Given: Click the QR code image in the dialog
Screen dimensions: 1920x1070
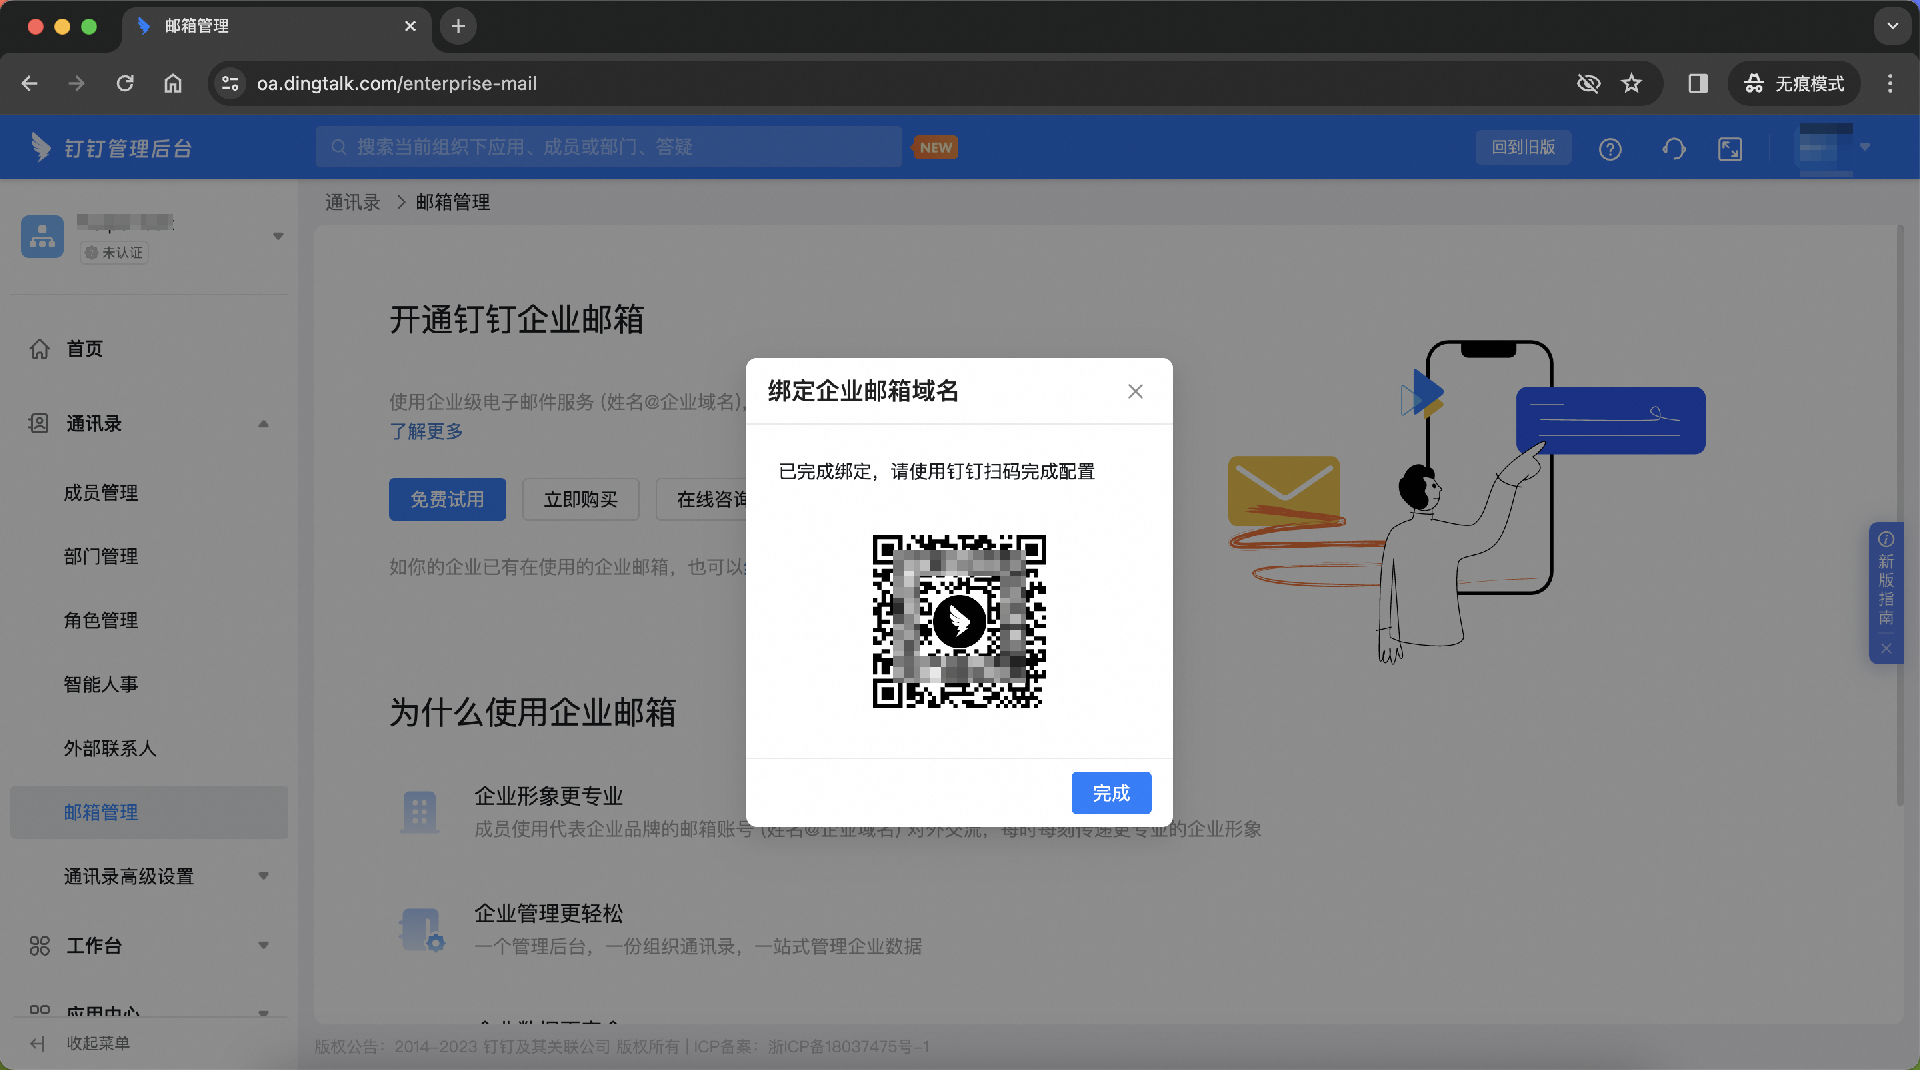Looking at the screenshot, I should 959,621.
